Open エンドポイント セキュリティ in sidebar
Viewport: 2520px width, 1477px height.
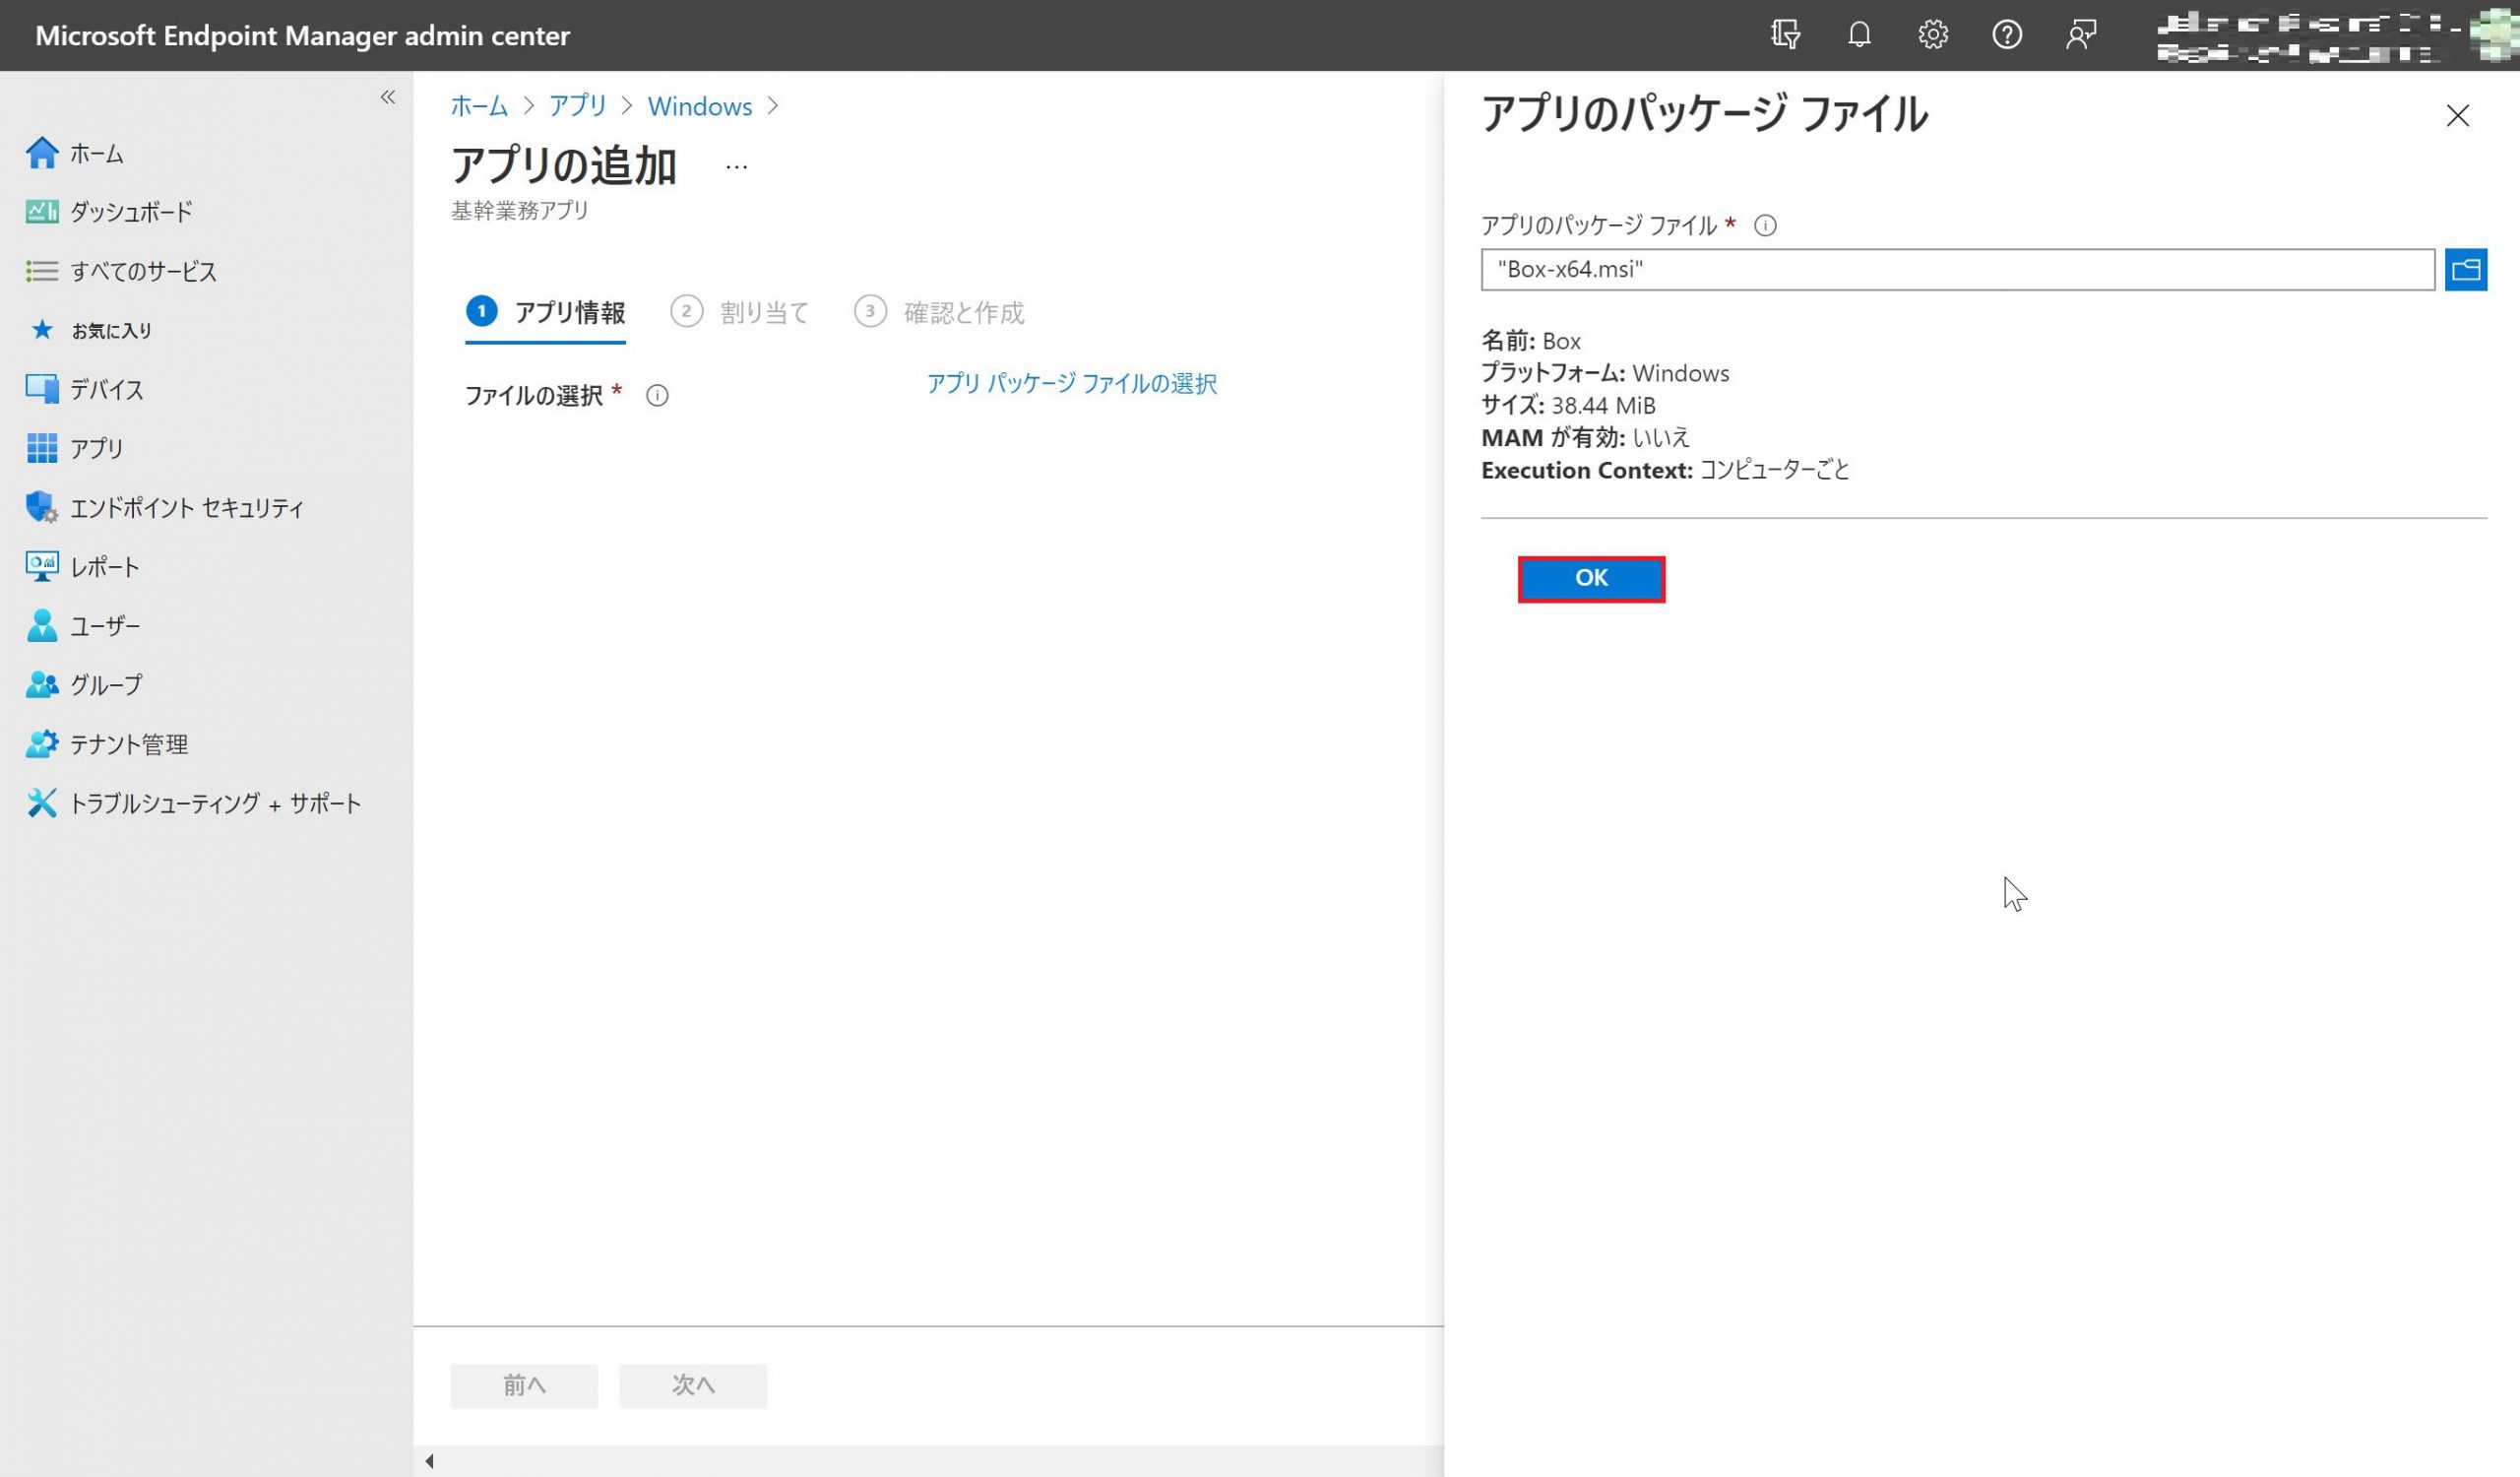(x=186, y=508)
